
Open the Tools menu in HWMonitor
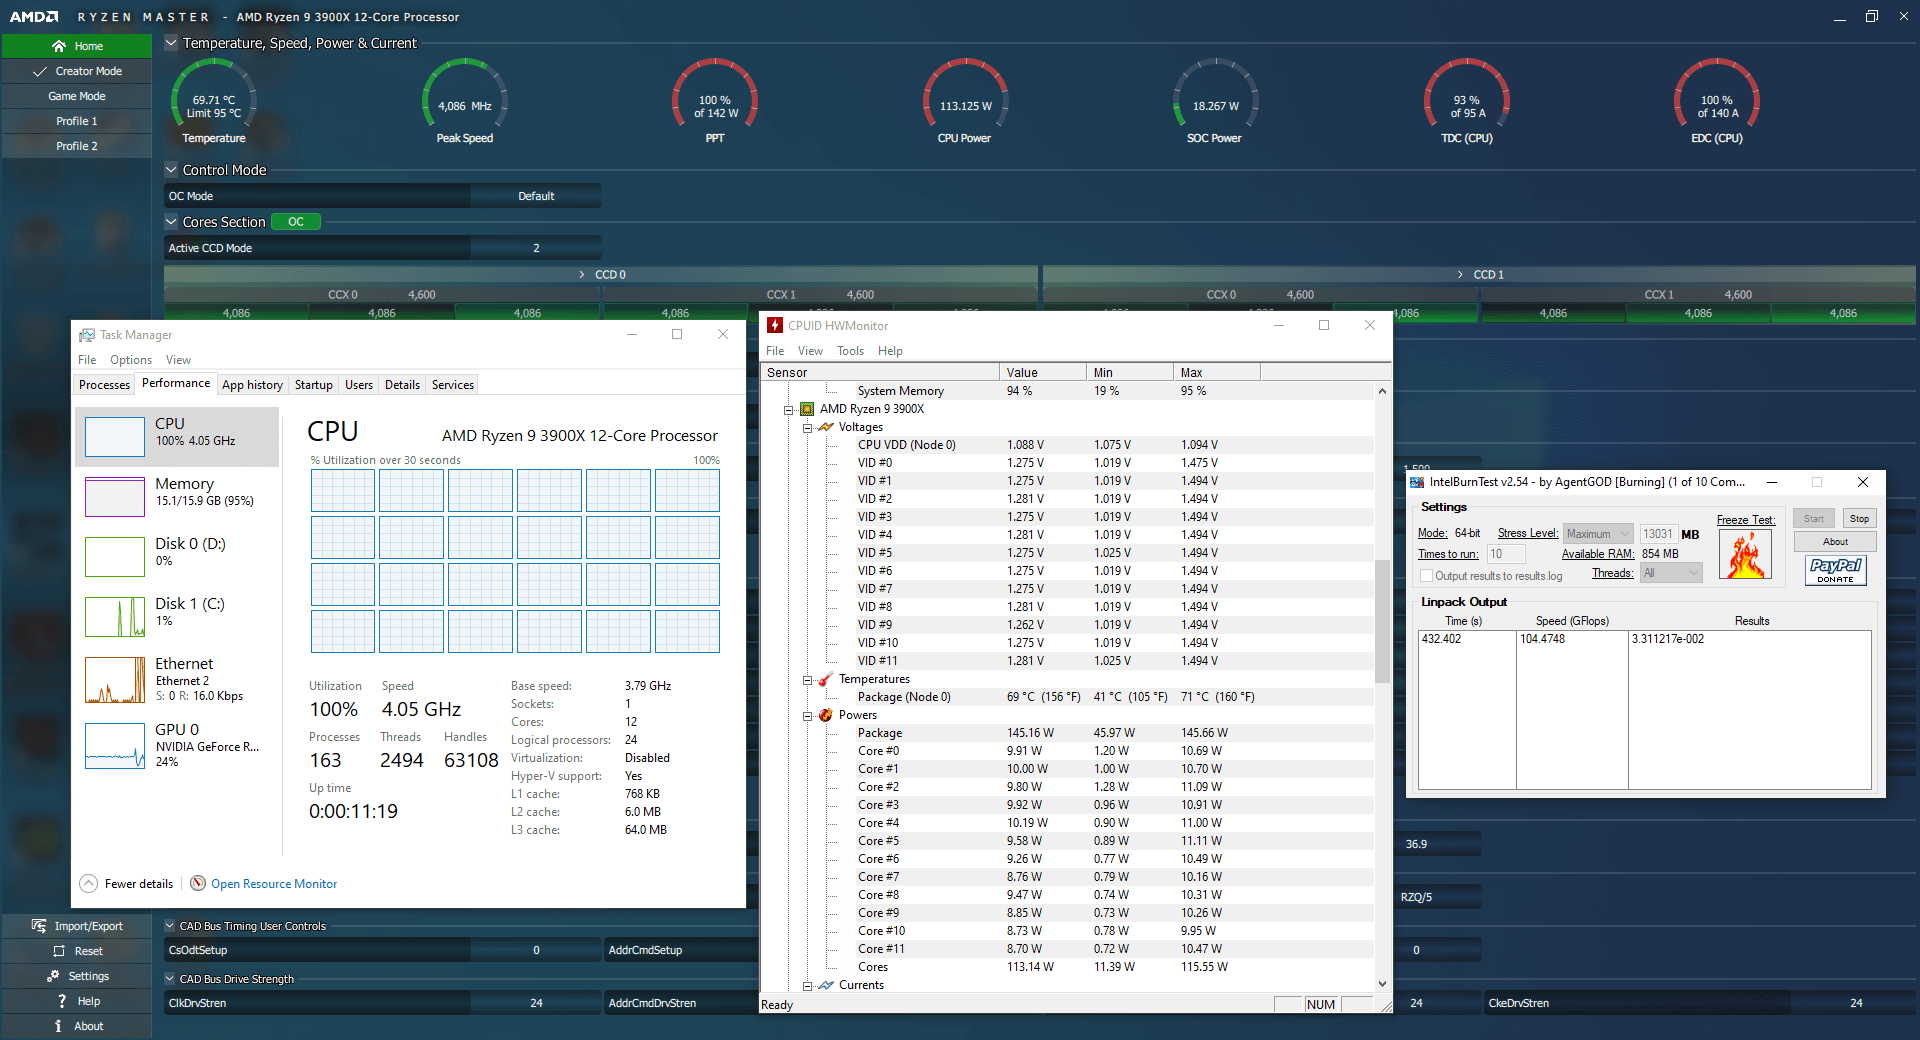point(850,351)
